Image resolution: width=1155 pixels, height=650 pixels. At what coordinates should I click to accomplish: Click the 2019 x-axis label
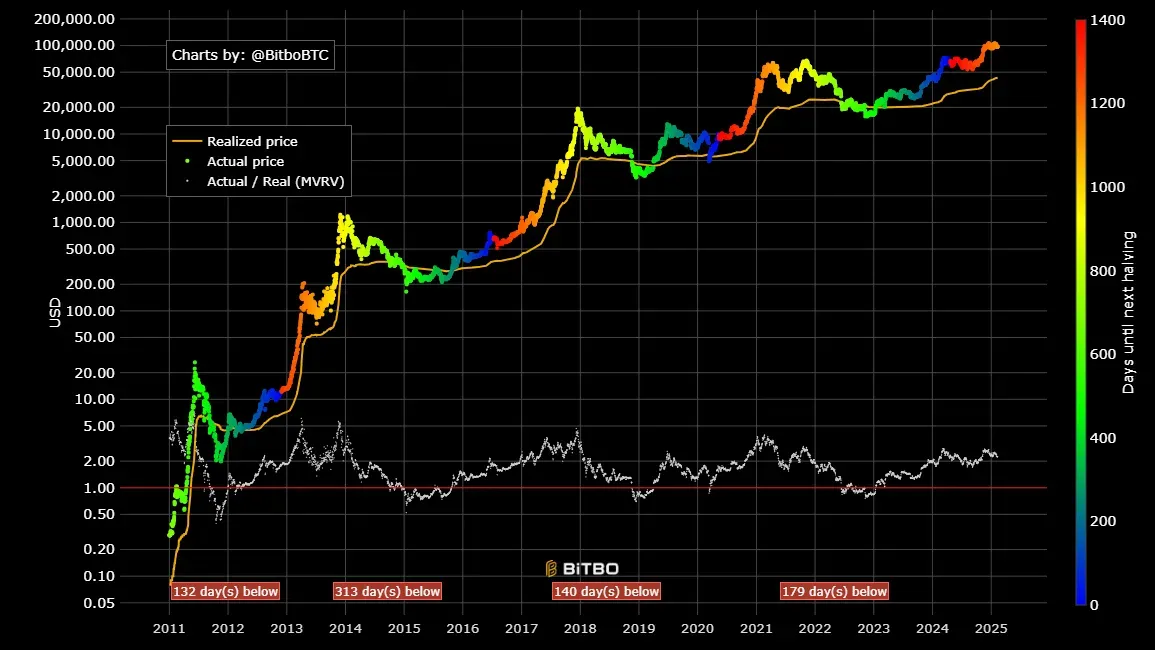(639, 629)
